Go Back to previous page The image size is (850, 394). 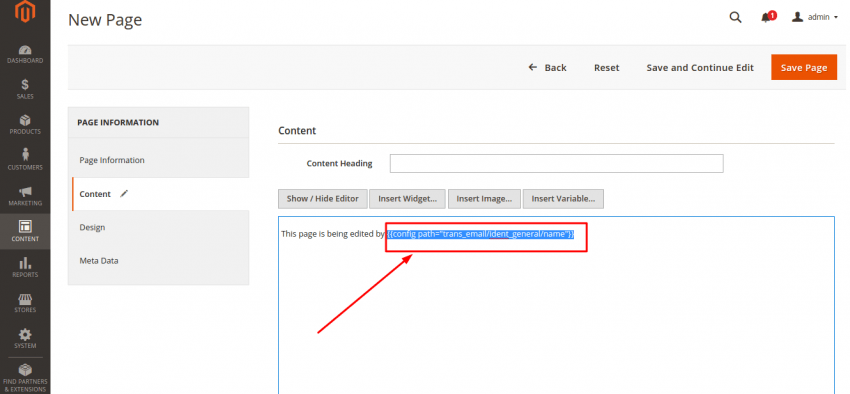pyautogui.click(x=548, y=68)
